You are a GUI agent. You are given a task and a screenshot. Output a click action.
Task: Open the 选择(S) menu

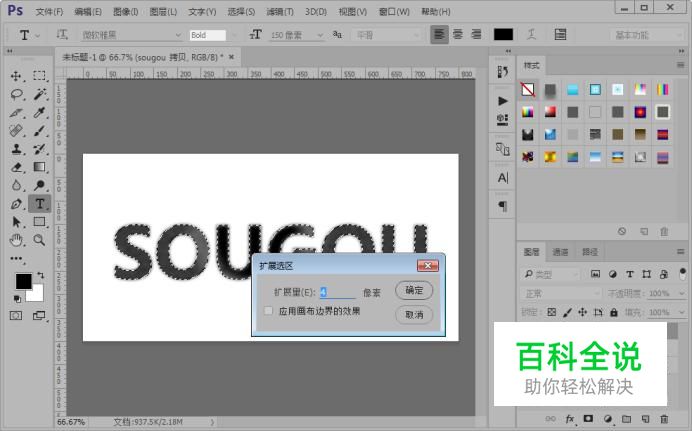241,11
